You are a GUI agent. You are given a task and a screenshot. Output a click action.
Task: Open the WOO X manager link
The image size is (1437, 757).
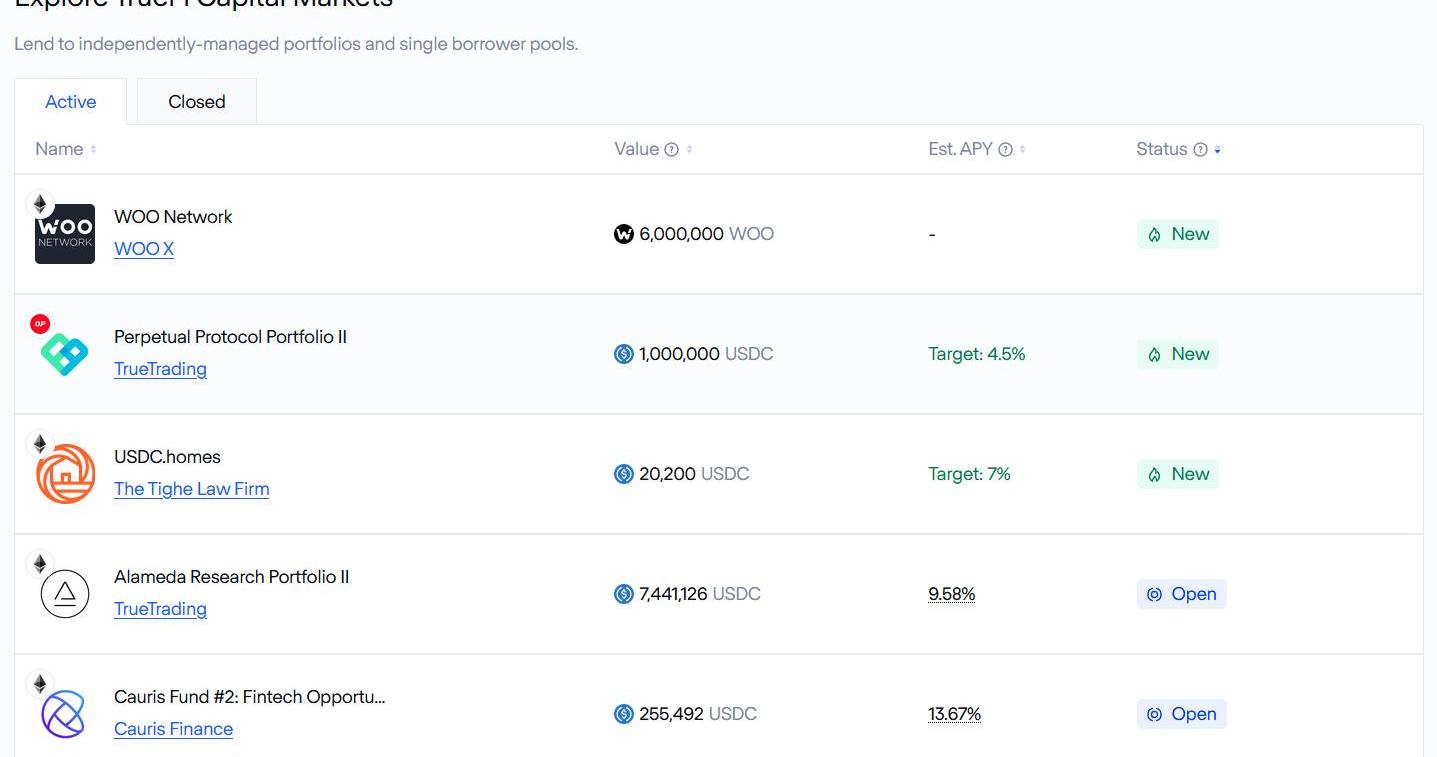pyautogui.click(x=144, y=249)
